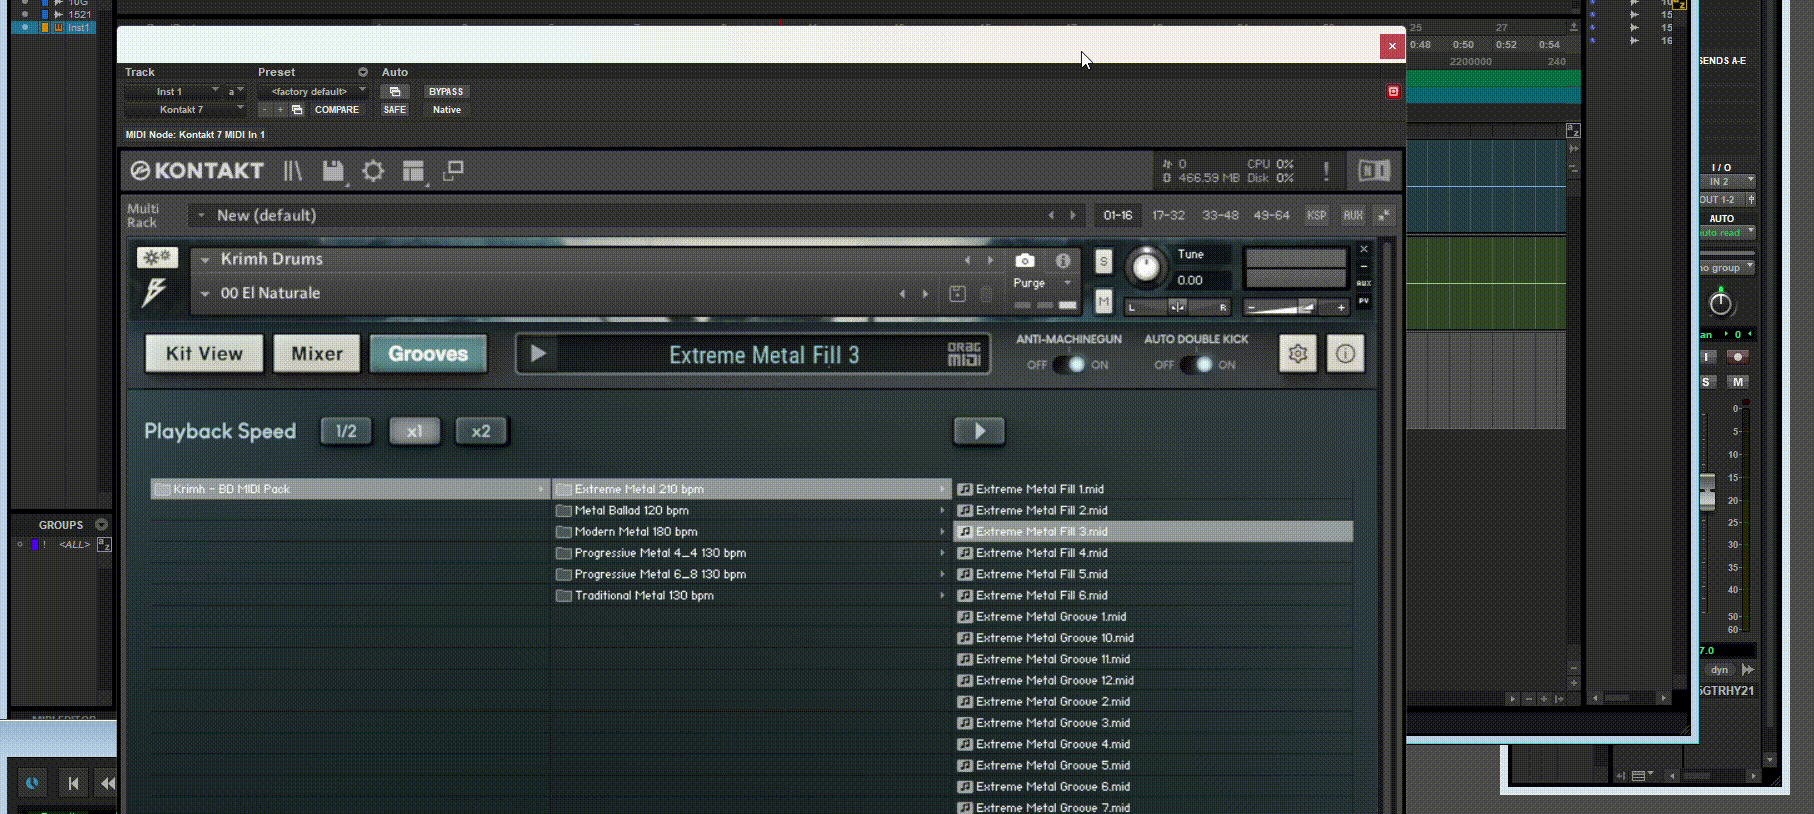Solo the mixer channel with the S button
This screenshot has width=1814, height=814.
pyautogui.click(x=1706, y=382)
